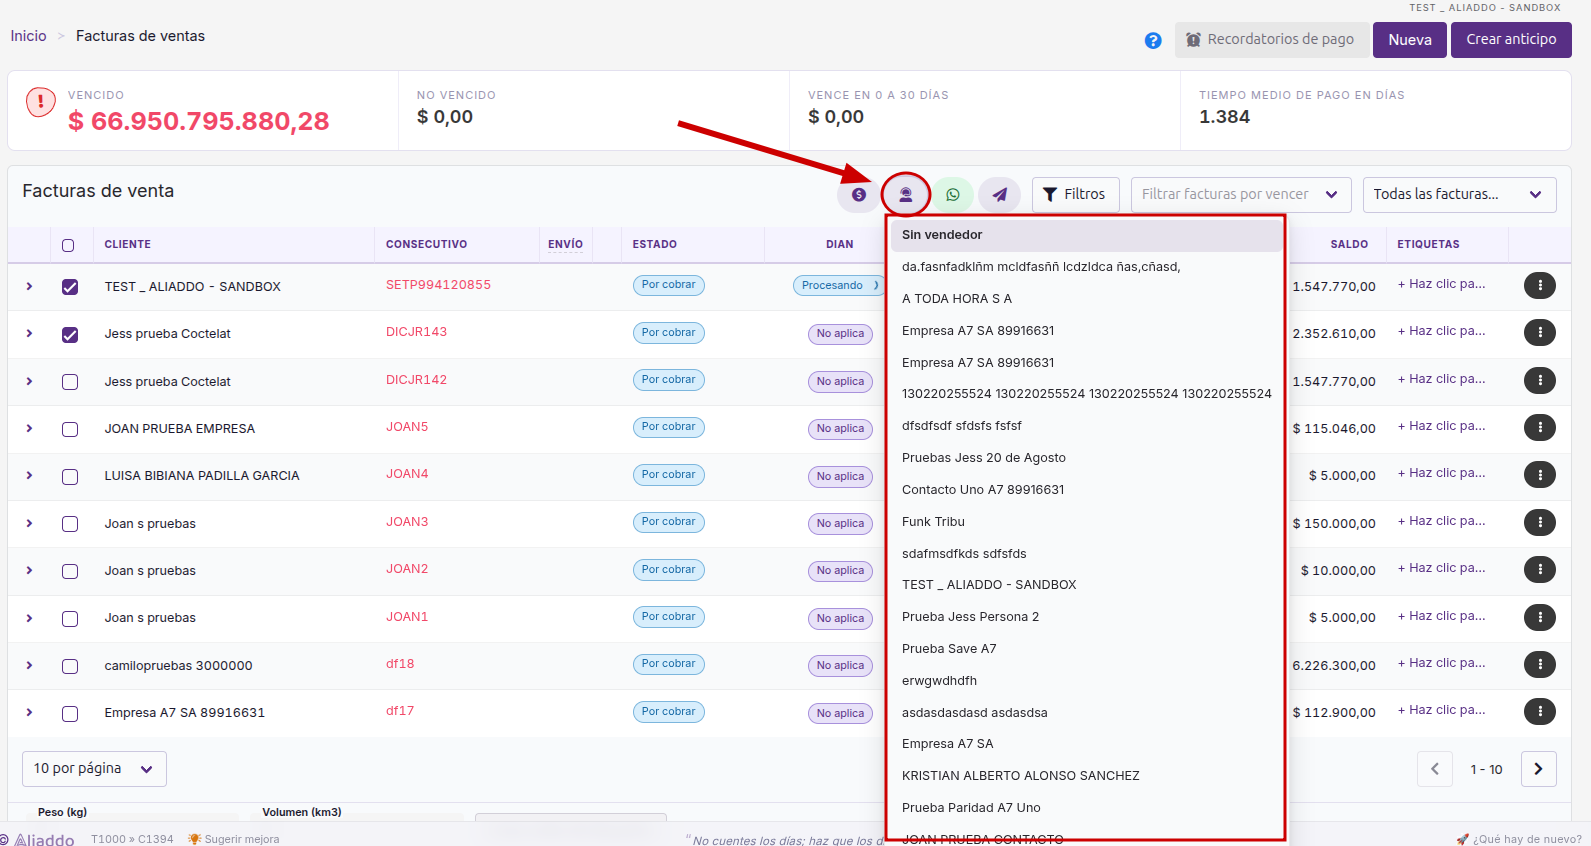Go to Inicio breadcrumb link

click(28, 36)
